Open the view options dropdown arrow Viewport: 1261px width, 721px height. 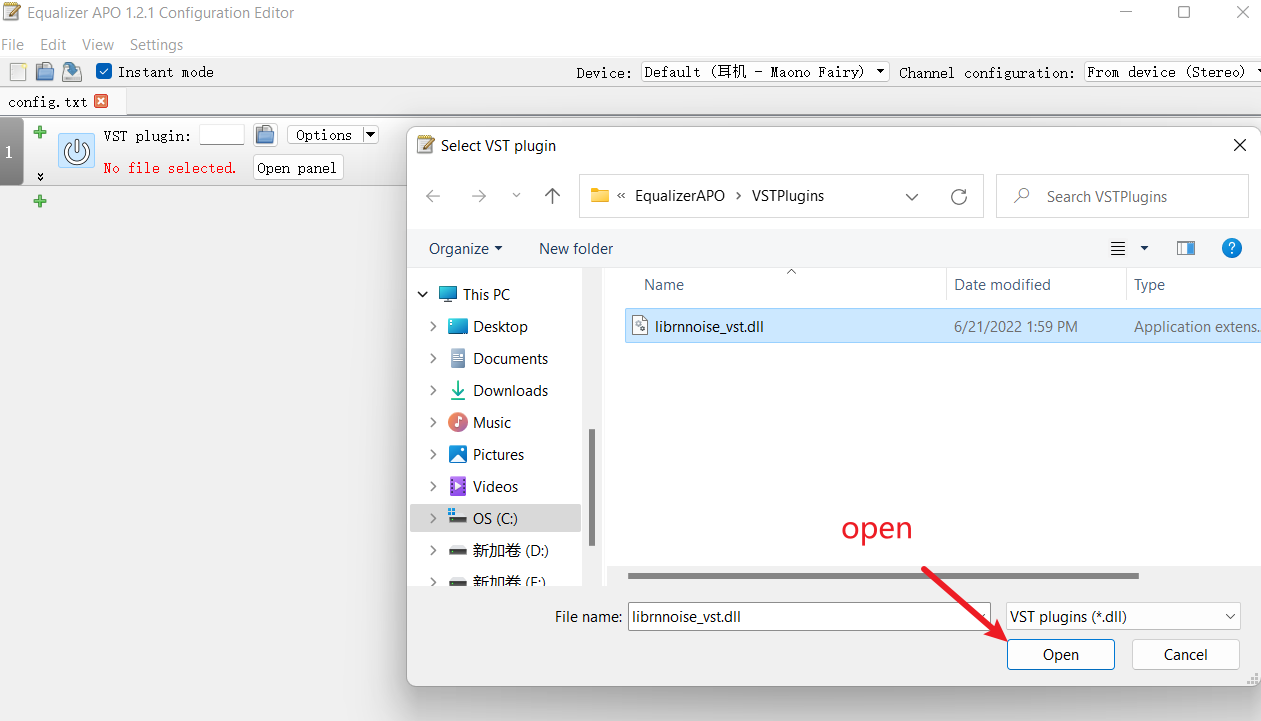click(x=1145, y=249)
